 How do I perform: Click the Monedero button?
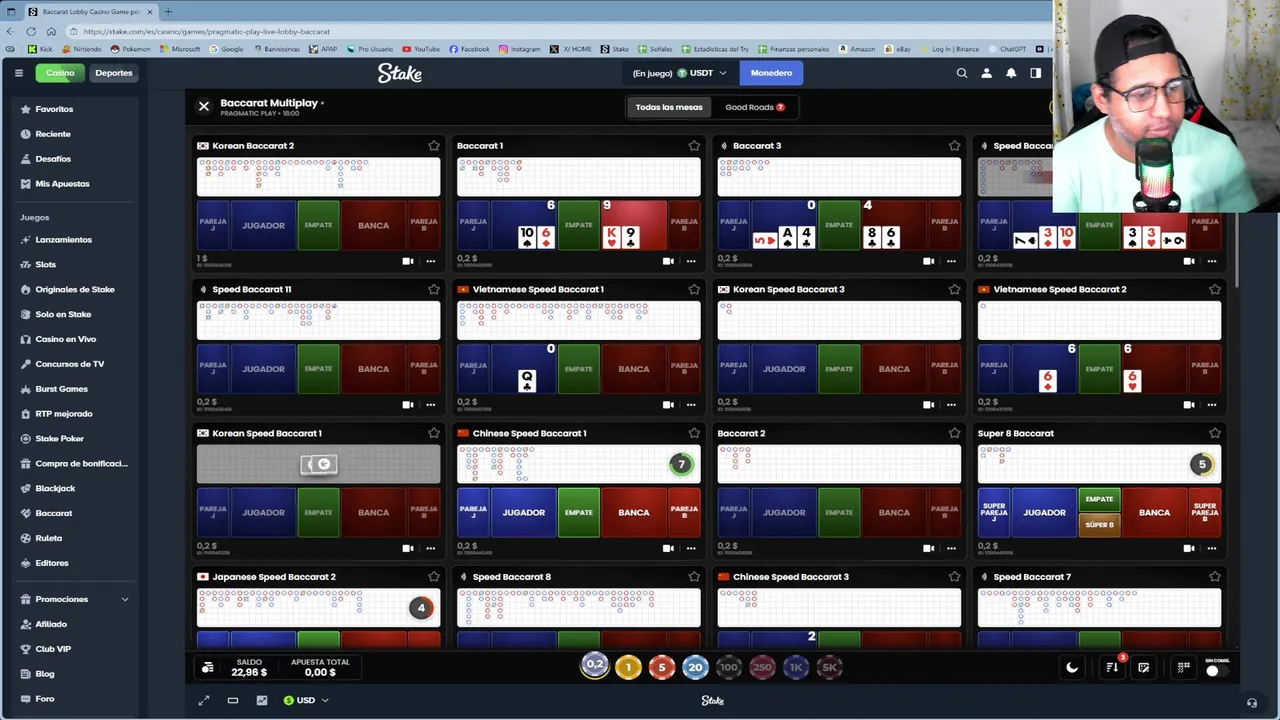coord(771,73)
